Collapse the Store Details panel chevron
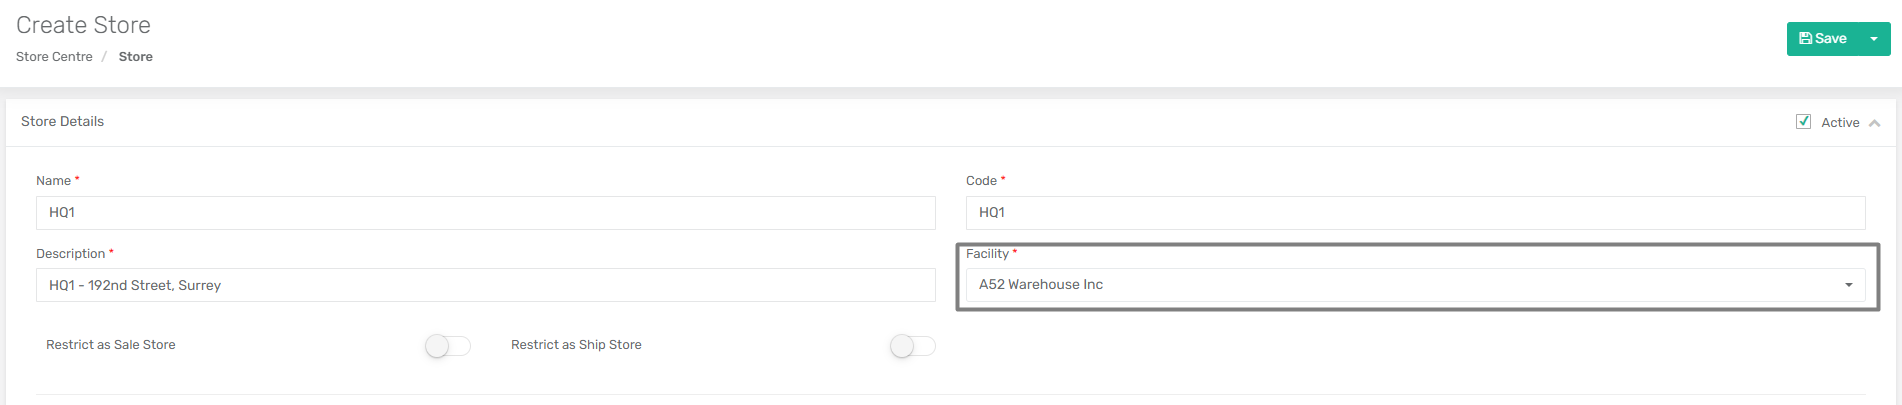 [1875, 123]
